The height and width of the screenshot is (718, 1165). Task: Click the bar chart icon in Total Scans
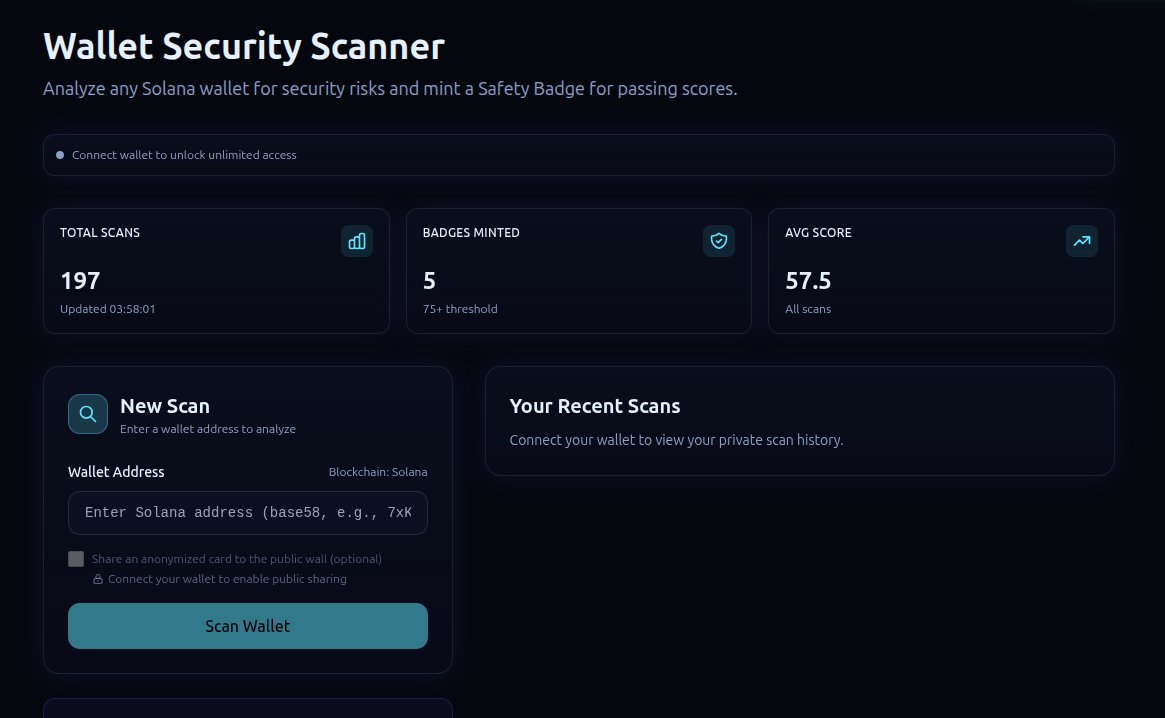pyautogui.click(x=357, y=241)
